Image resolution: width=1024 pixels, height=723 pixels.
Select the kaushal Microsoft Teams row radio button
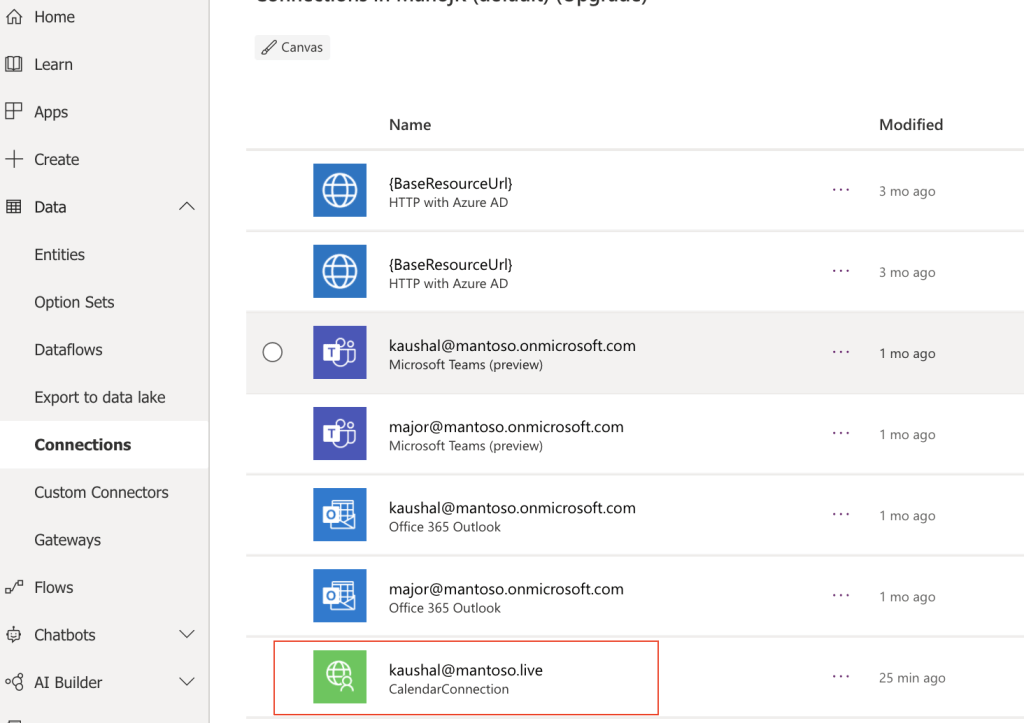click(272, 353)
